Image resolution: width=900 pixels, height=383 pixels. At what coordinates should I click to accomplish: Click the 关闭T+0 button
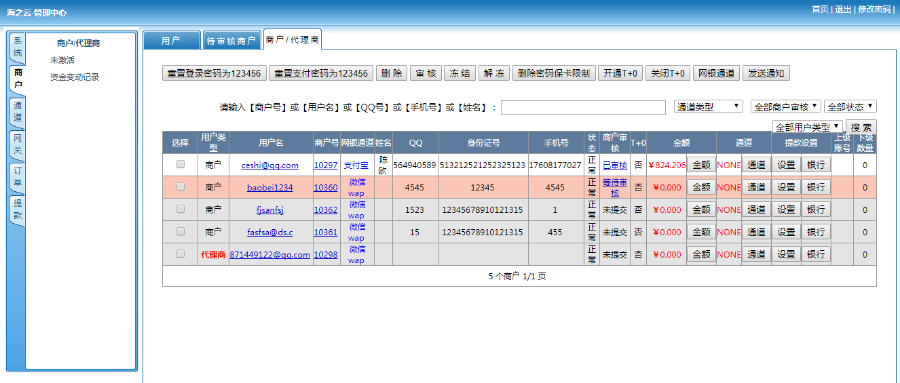pos(667,73)
